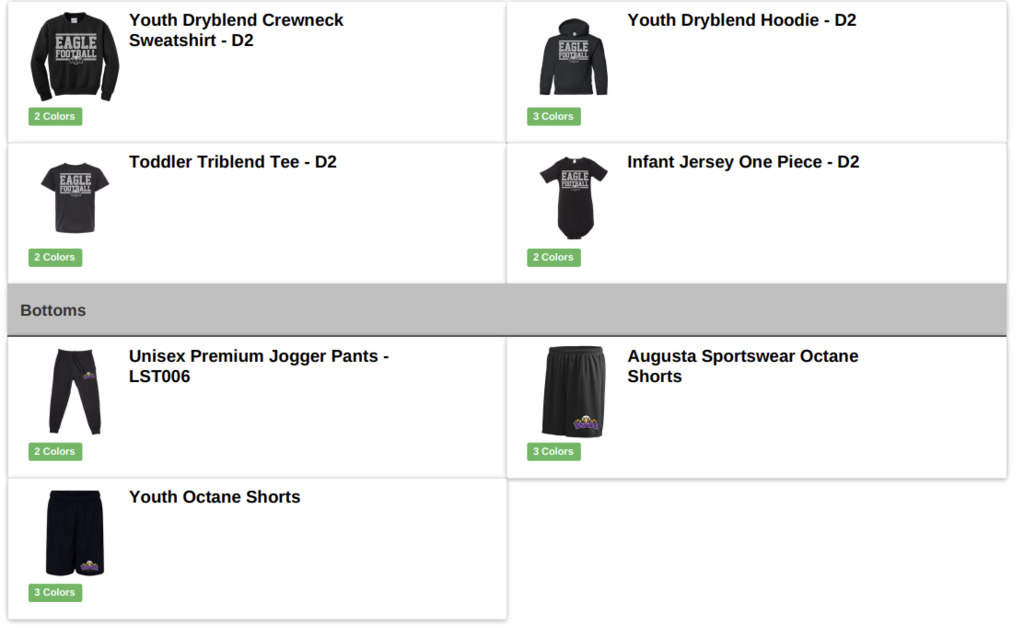This screenshot has height=626, width=1024.
Task: Open Youth Dryblend Crewneck Sweatshirt - D2 title
Action: pos(236,30)
